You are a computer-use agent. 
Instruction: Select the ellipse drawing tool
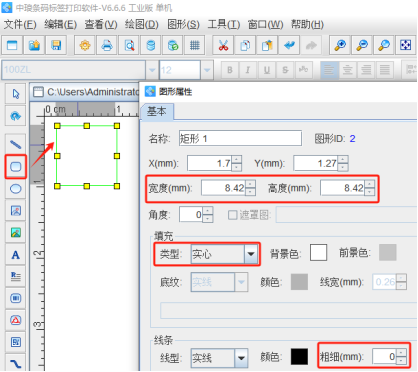16,189
